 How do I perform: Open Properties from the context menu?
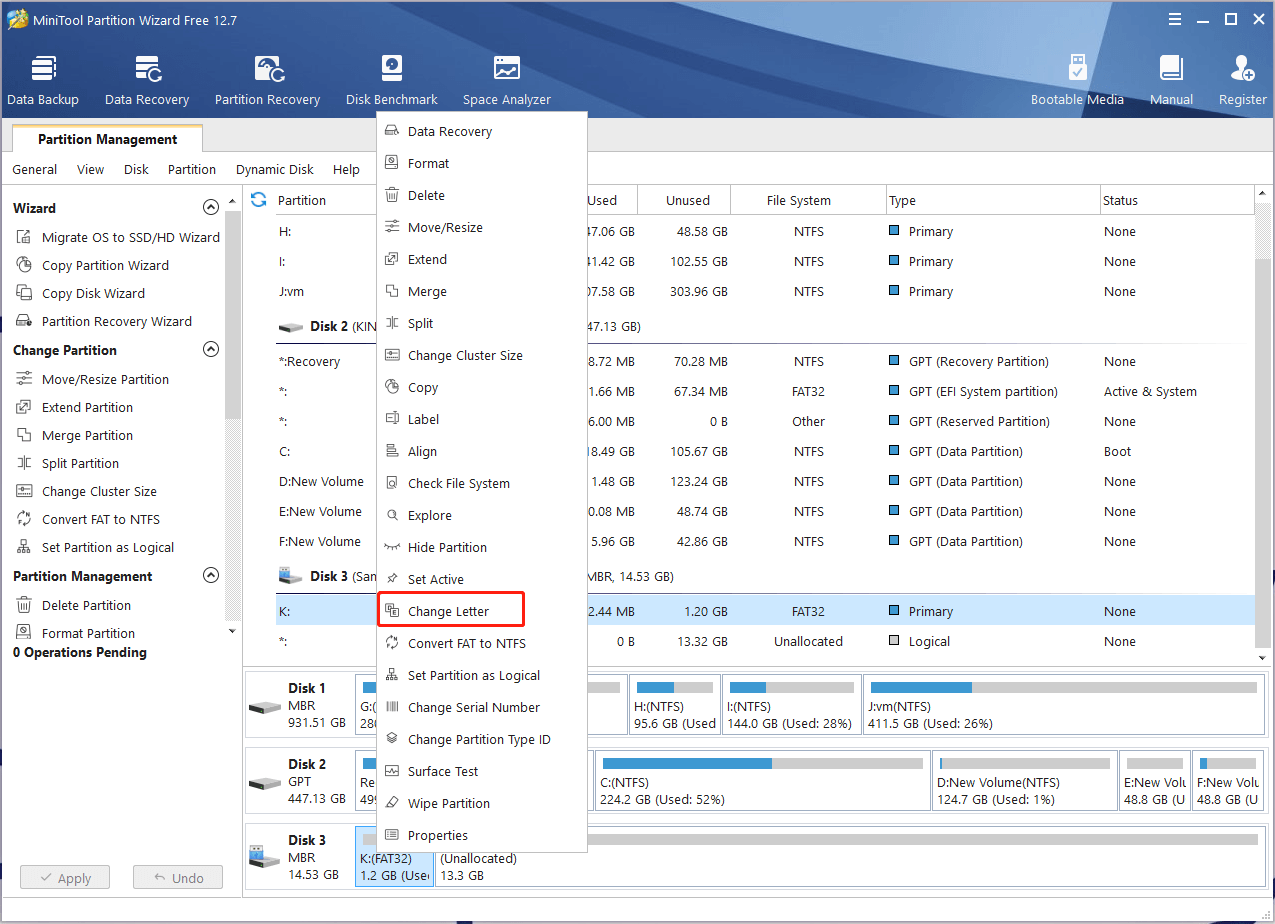tap(481, 836)
